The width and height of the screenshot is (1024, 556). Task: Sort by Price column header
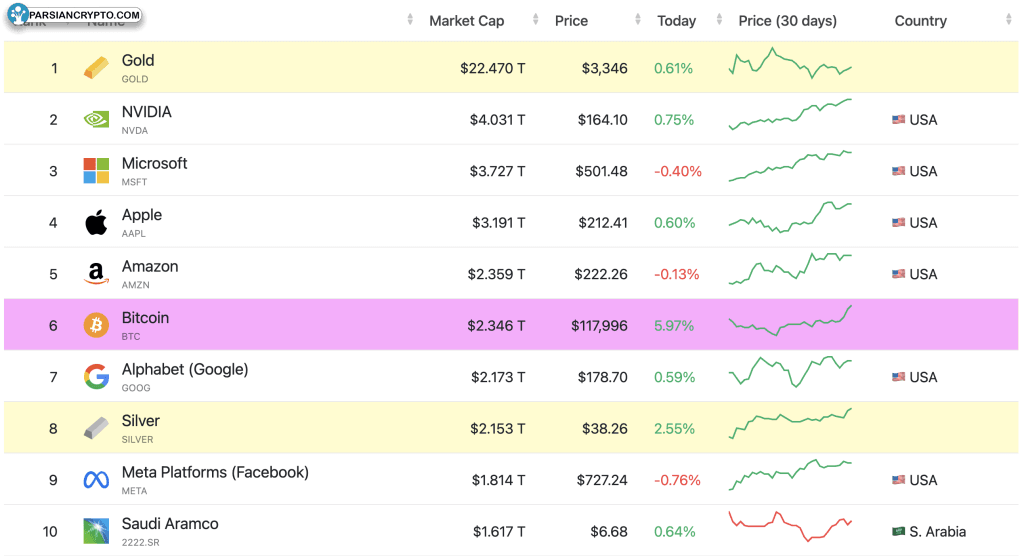pyautogui.click(x=571, y=21)
